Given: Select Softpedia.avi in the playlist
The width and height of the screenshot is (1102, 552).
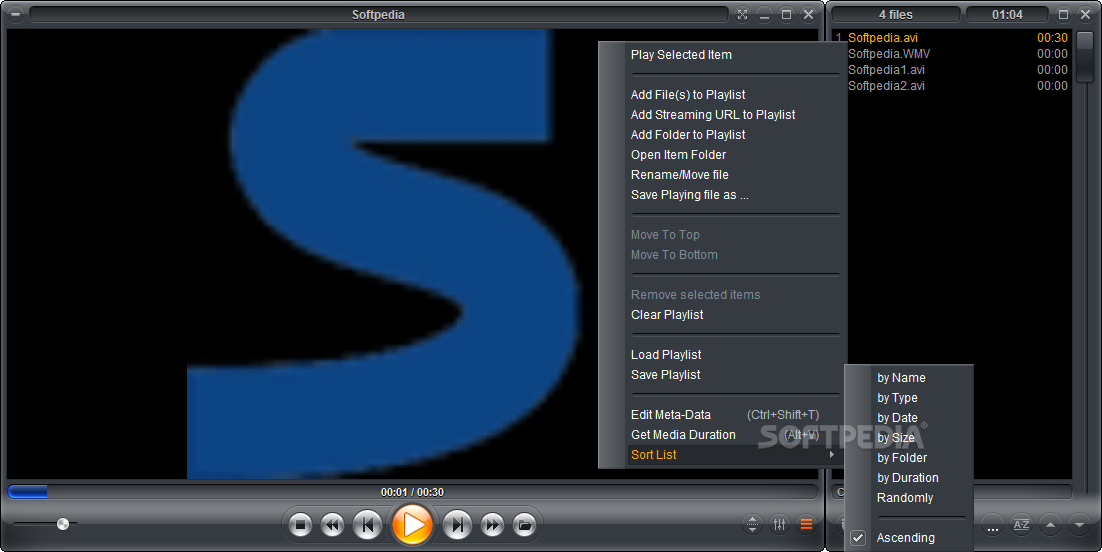Looking at the screenshot, I should tap(883, 38).
